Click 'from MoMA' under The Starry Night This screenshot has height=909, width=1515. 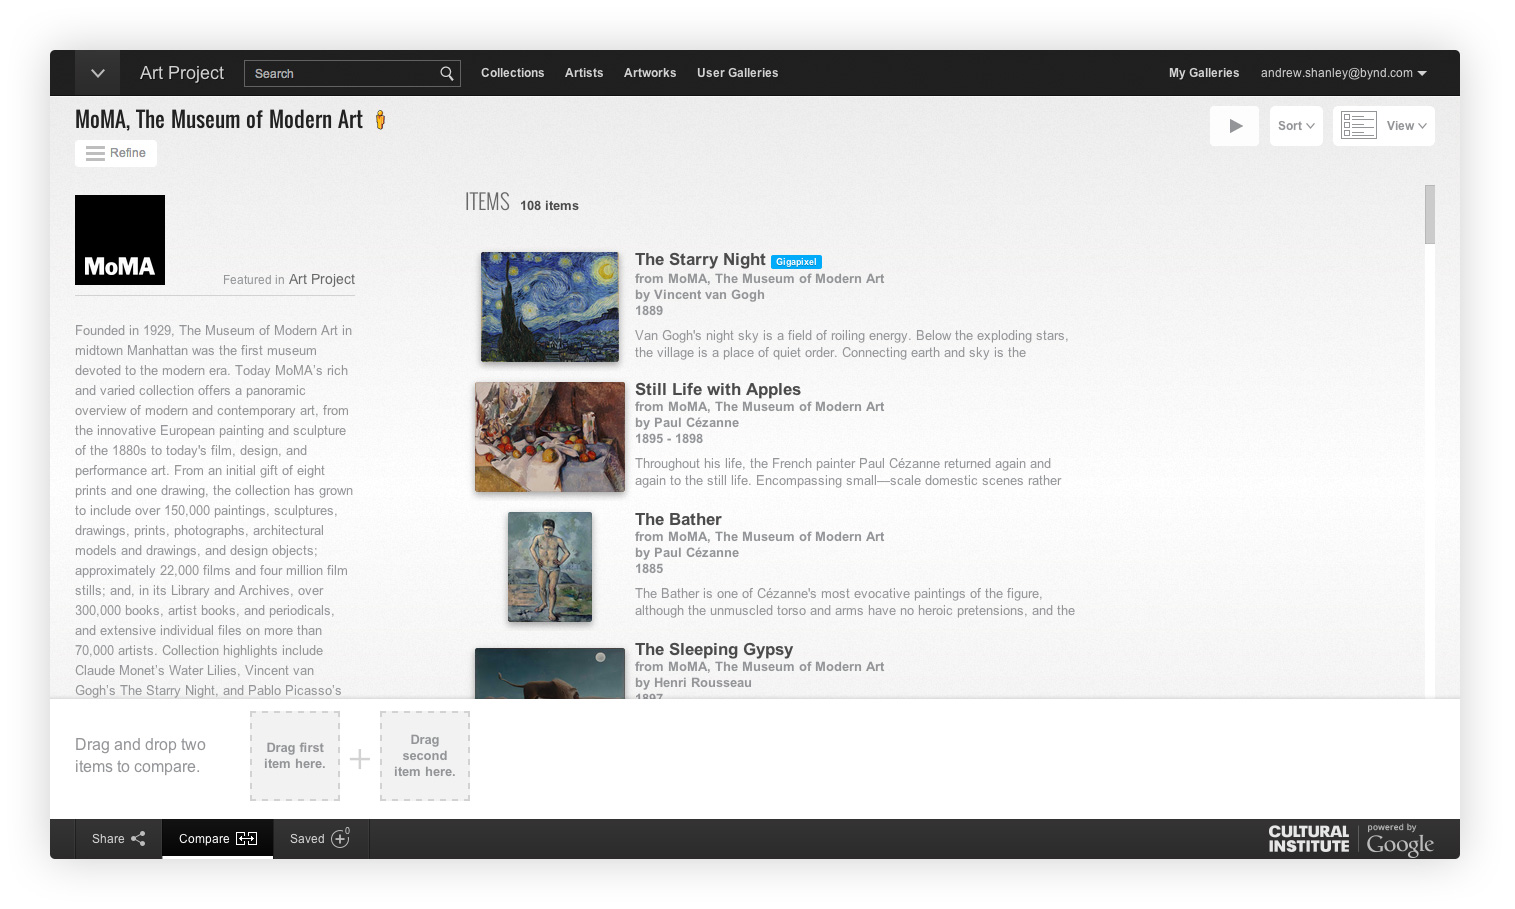tap(760, 279)
